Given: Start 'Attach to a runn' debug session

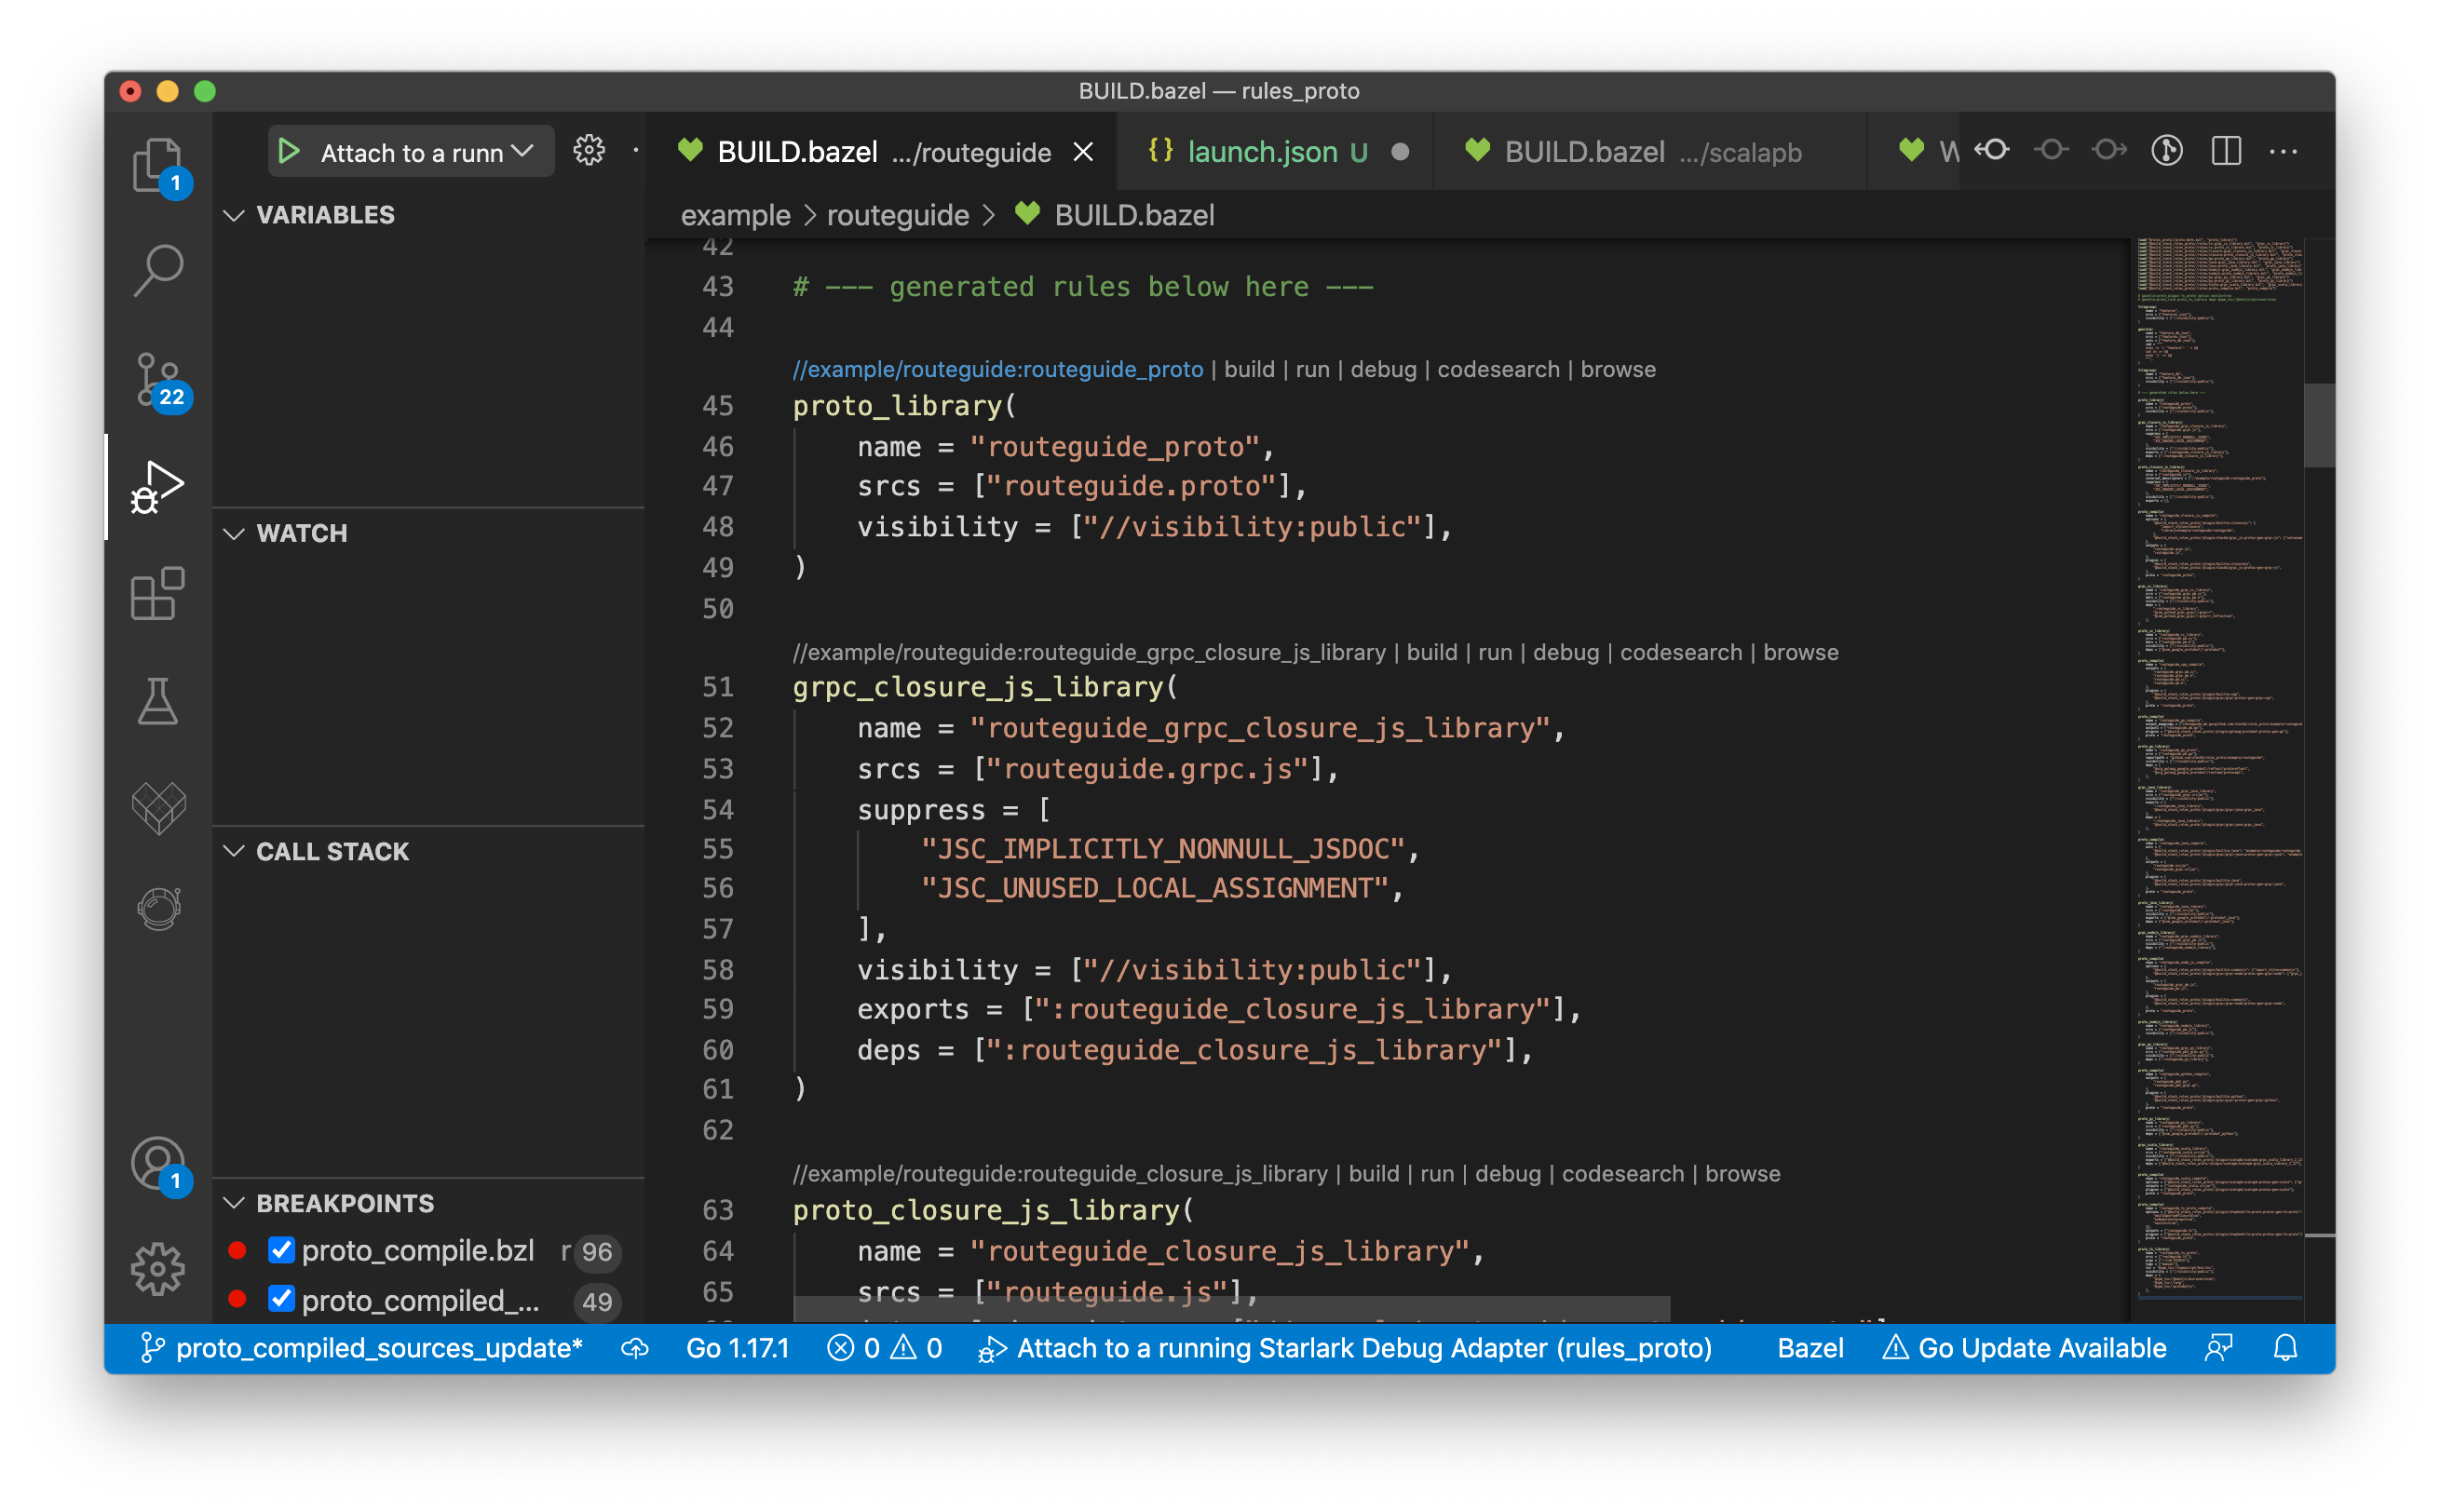Looking at the screenshot, I should pyautogui.click(x=289, y=151).
